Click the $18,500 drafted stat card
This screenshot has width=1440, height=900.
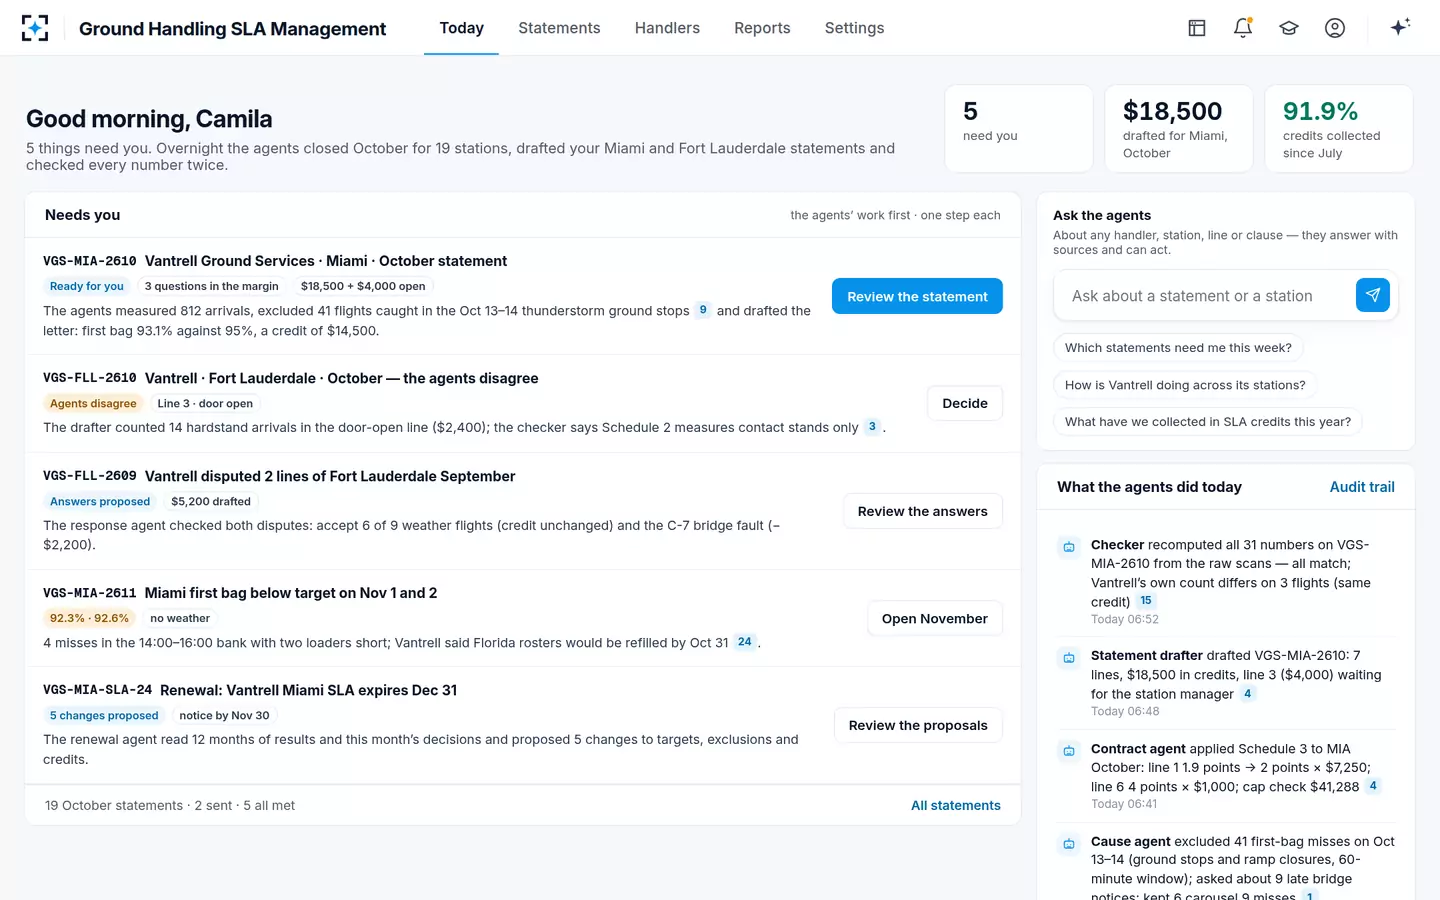click(x=1179, y=129)
